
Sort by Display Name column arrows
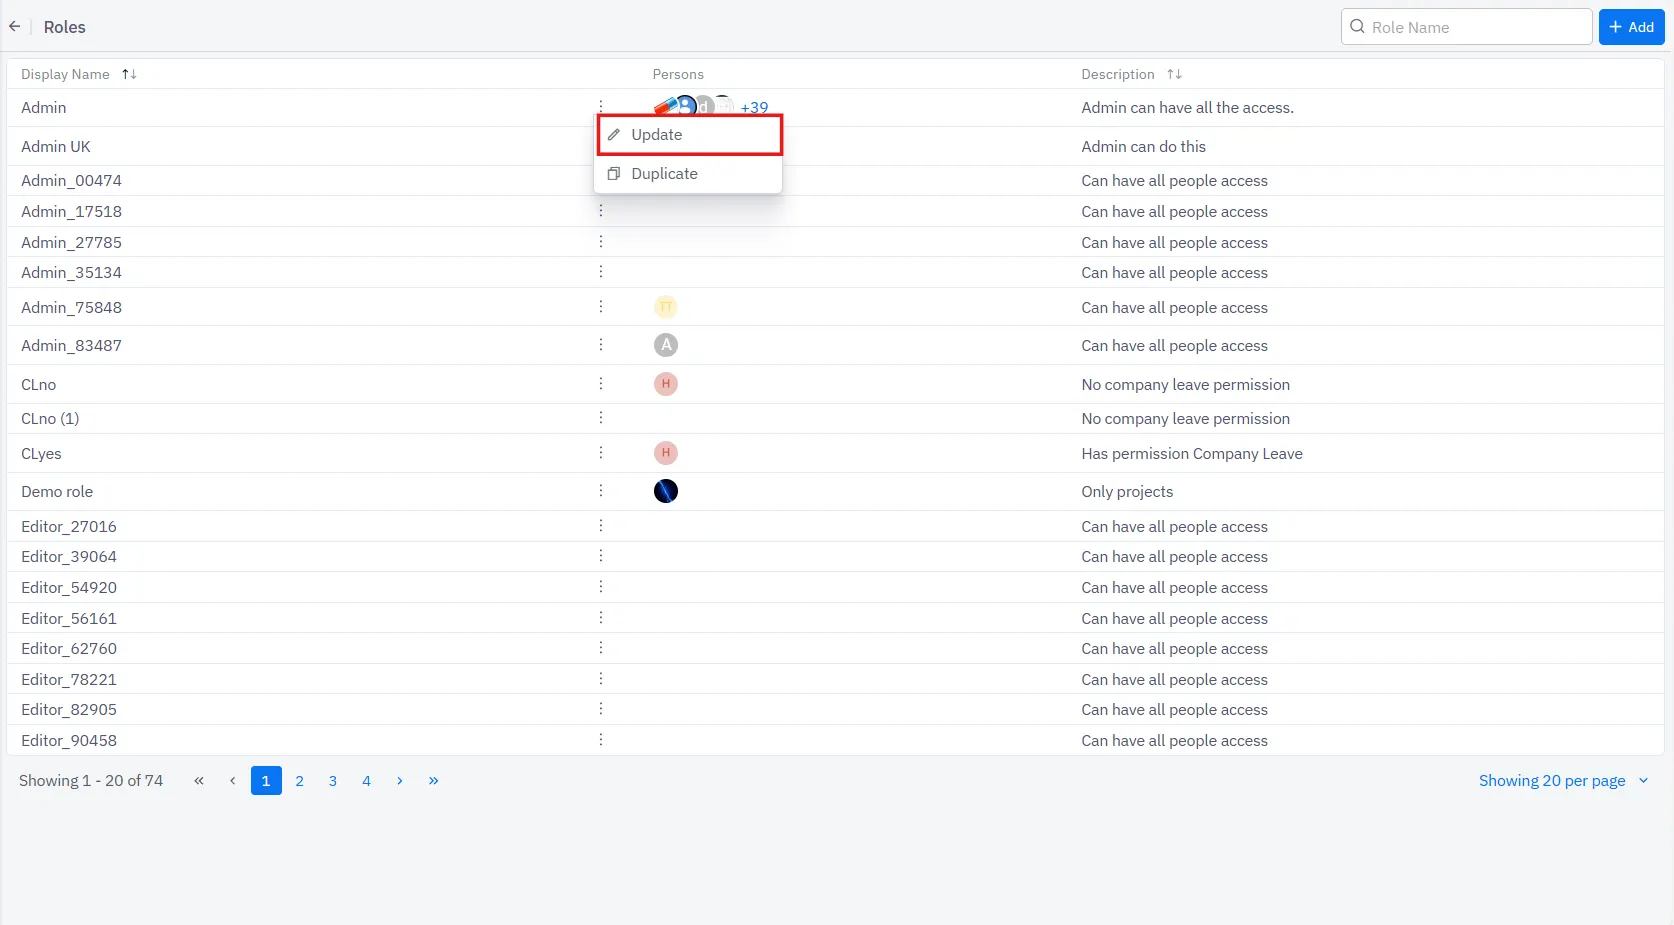click(129, 74)
